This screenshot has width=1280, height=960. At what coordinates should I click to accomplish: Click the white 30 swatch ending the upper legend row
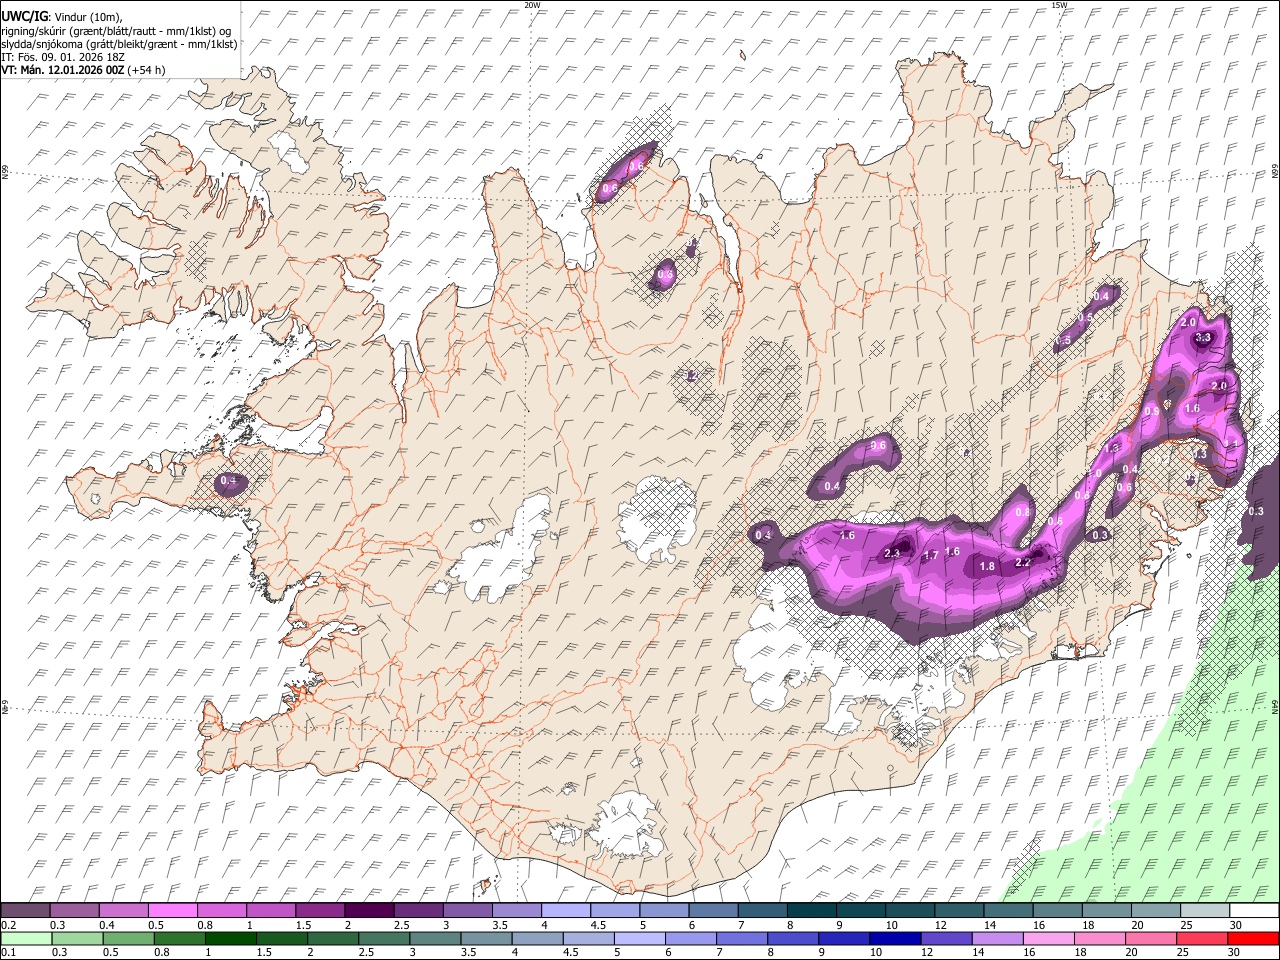[1252, 911]
